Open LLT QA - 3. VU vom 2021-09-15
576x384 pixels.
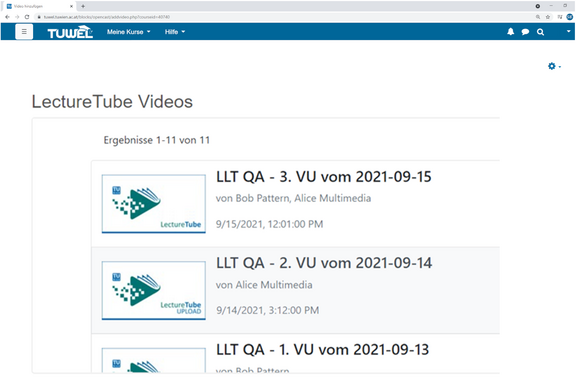(x=324, y=177)
